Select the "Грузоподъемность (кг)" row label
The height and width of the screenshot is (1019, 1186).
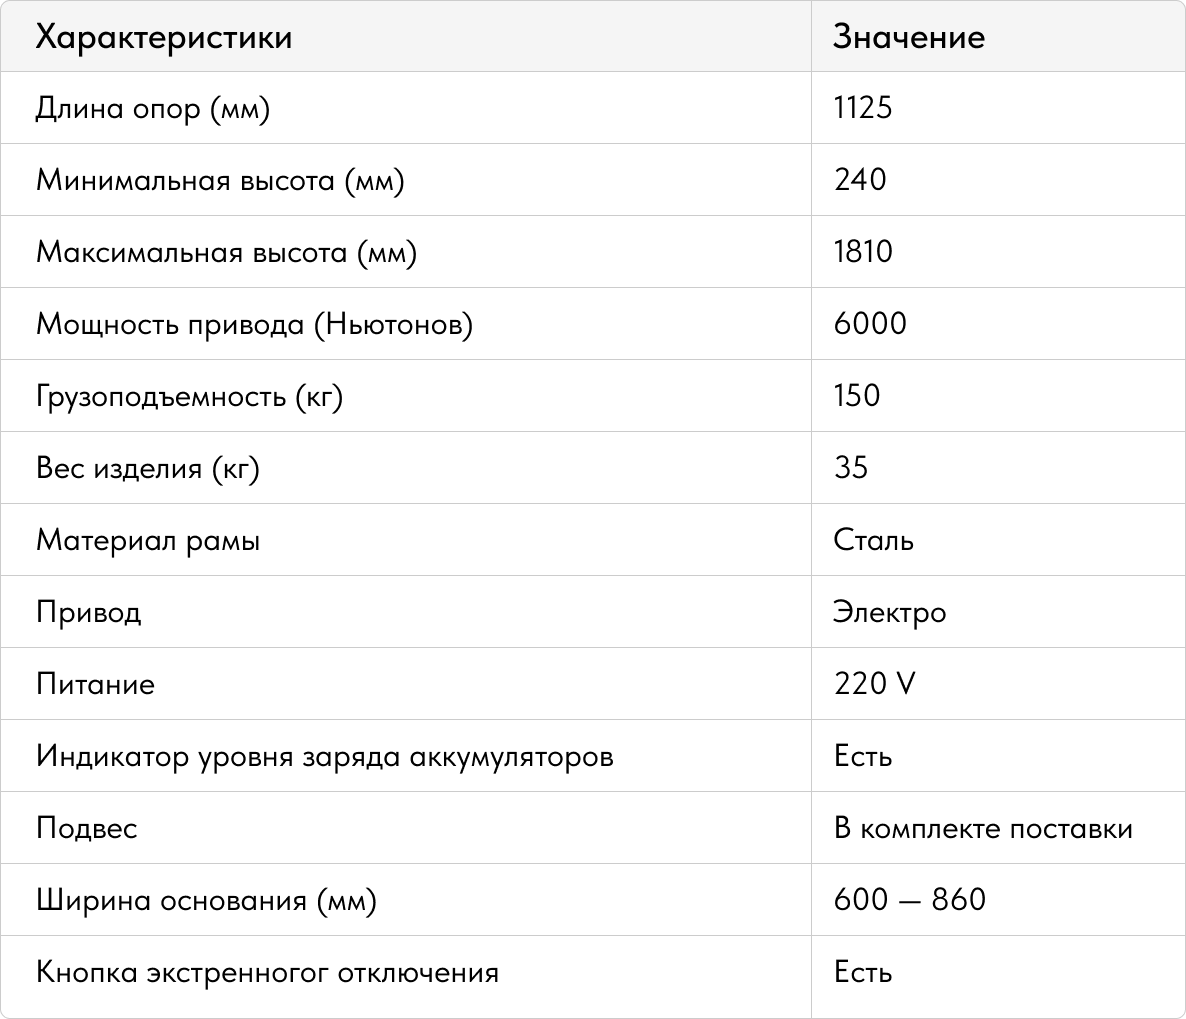(190, 396)
